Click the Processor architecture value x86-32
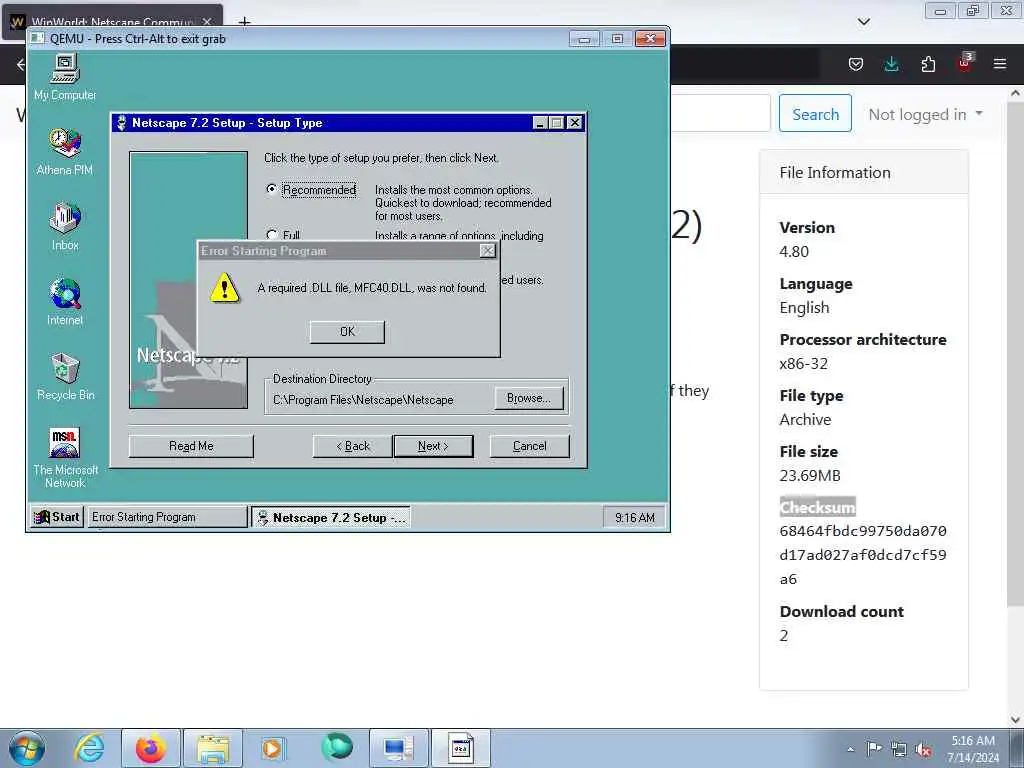This screenshot has height=768, width=1024. [x=803, y=364]
